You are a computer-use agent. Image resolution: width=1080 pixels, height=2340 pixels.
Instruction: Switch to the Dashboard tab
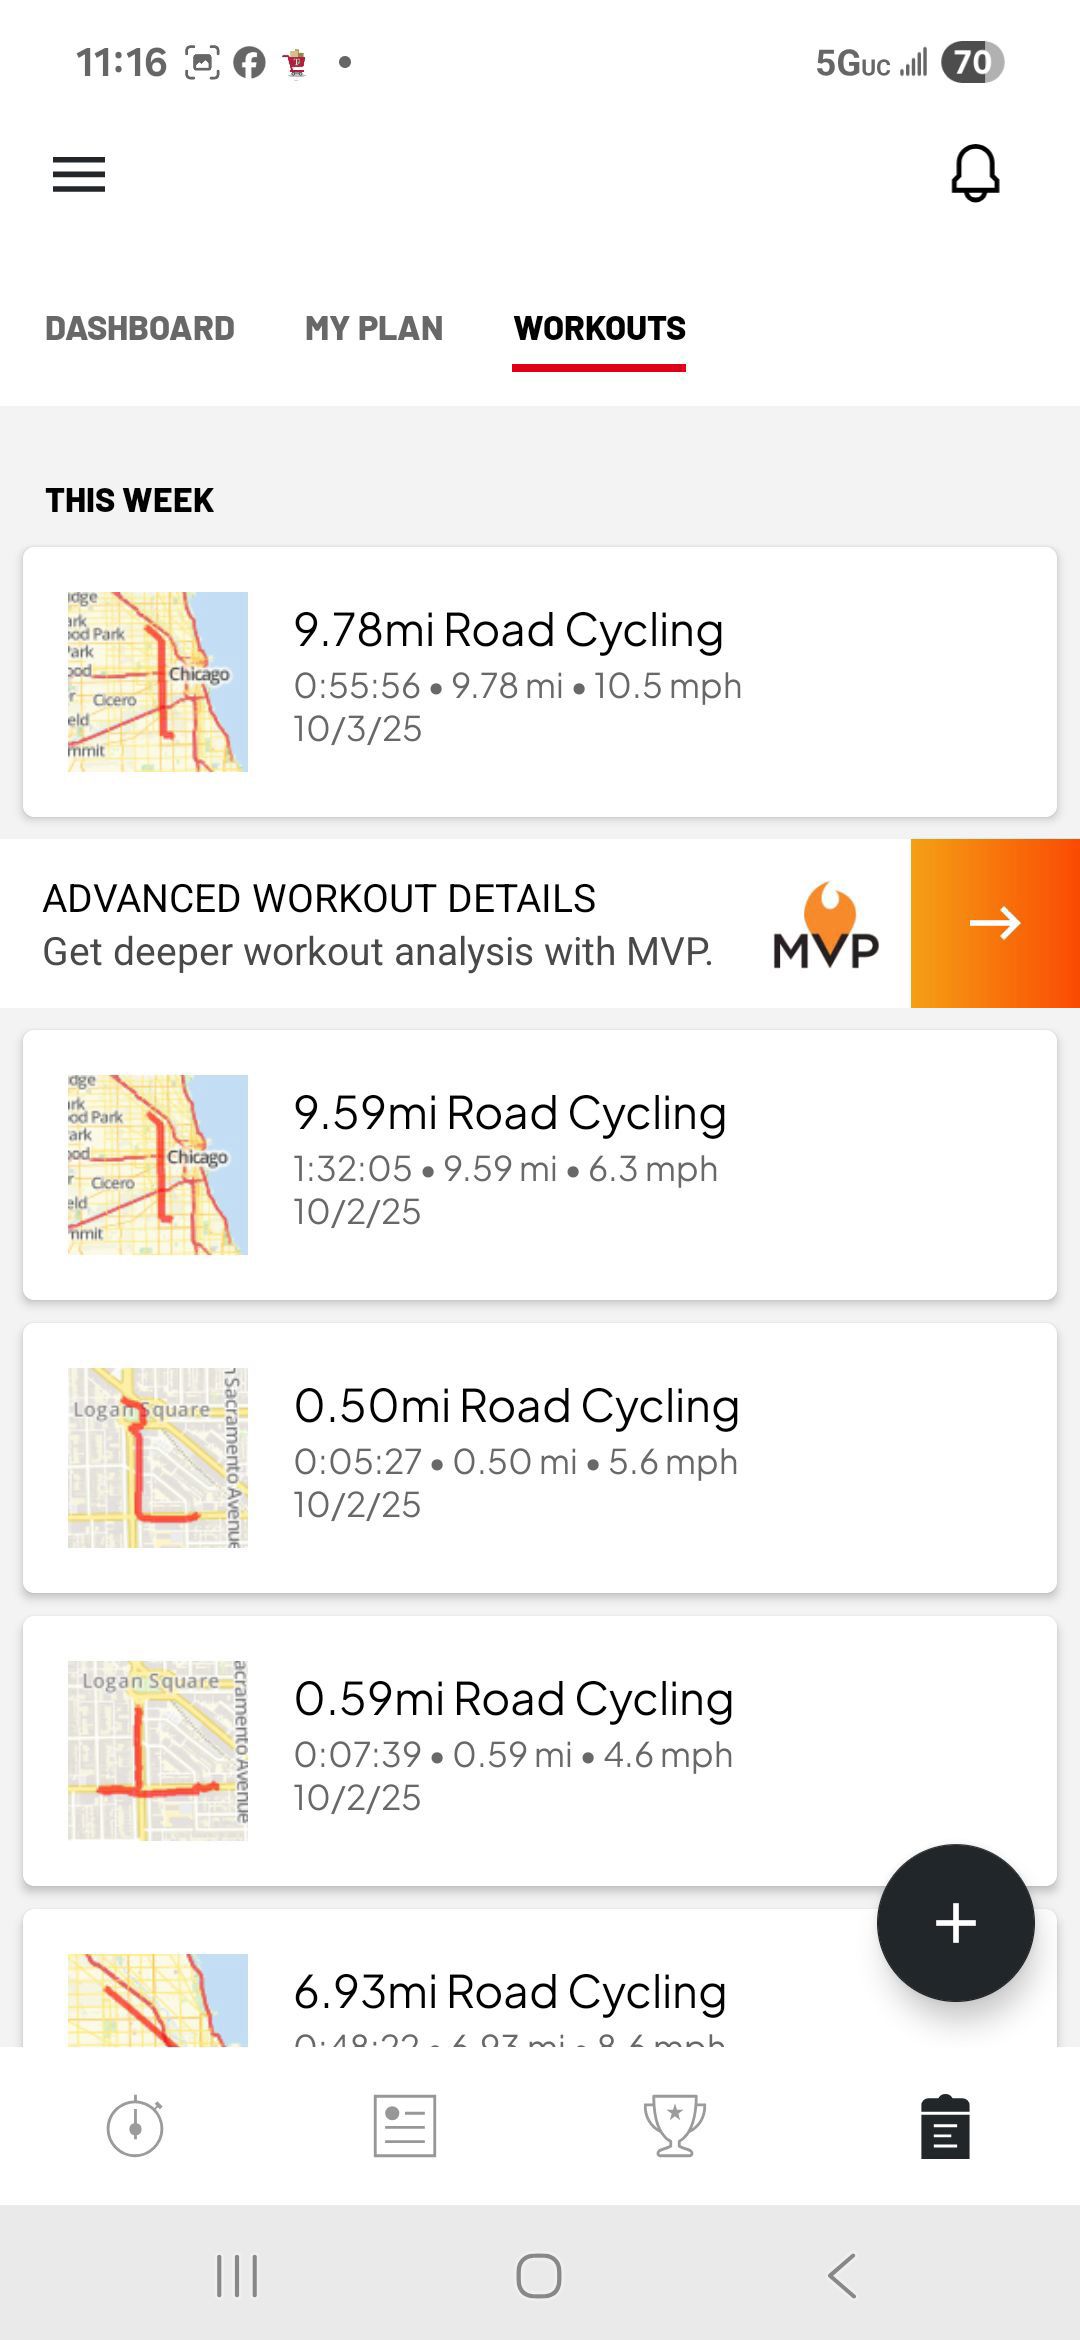140,329
